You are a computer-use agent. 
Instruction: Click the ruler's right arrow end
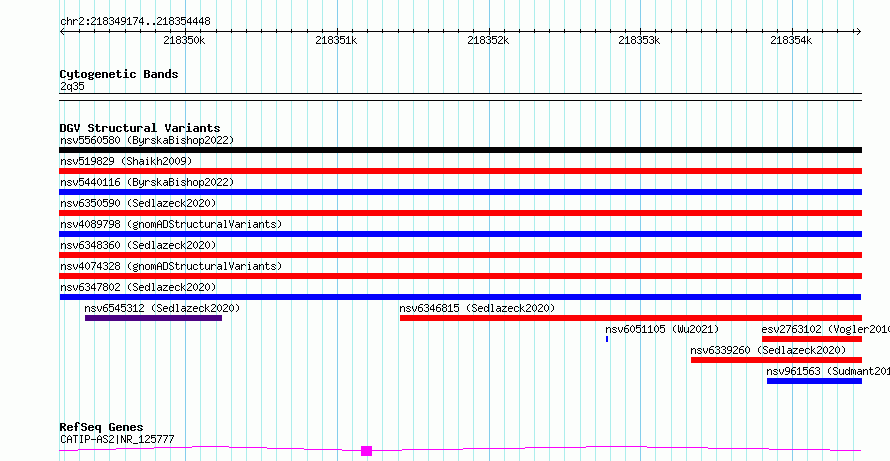pyautogui.click(x=858, y=32)
